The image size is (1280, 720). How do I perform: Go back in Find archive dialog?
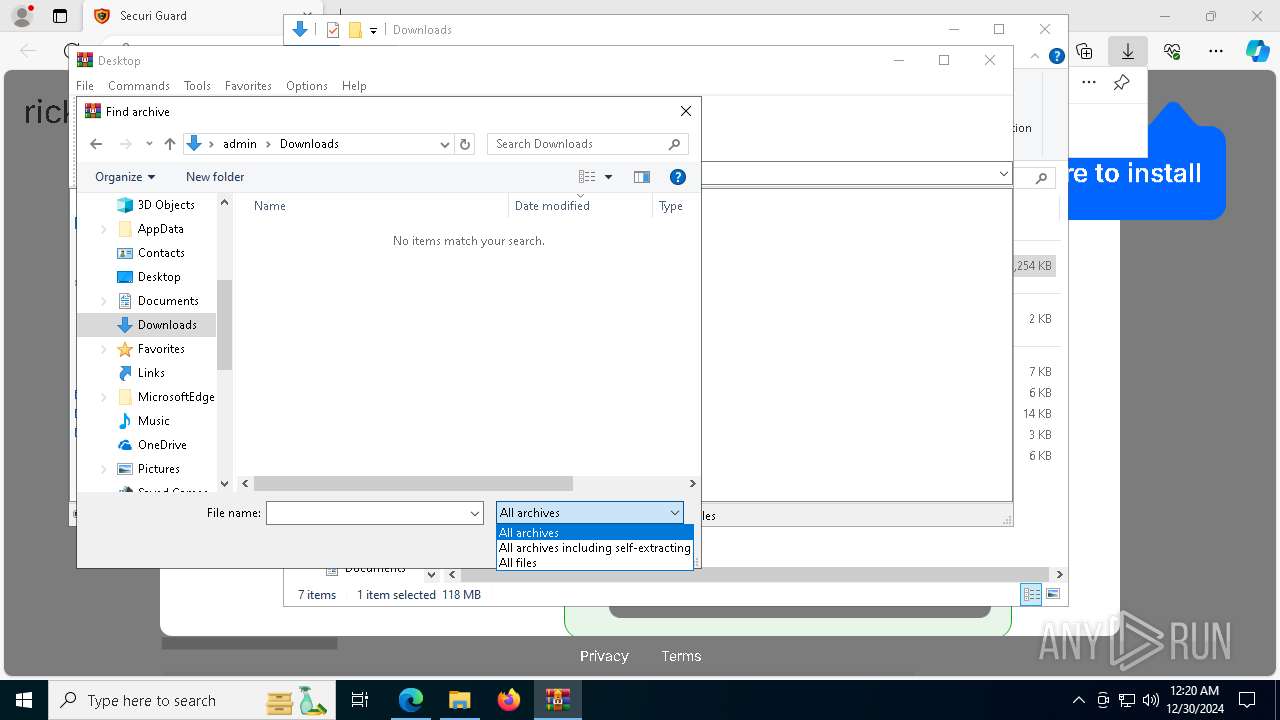tap(96, 144)
